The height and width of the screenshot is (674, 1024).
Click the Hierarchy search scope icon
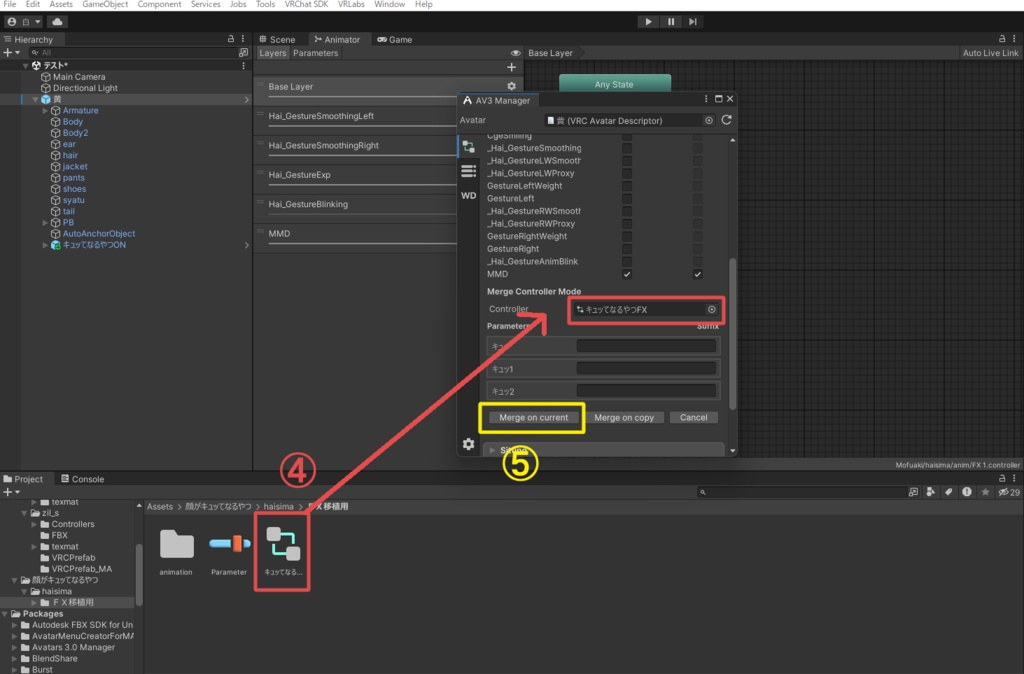click(x=243, y=52)
